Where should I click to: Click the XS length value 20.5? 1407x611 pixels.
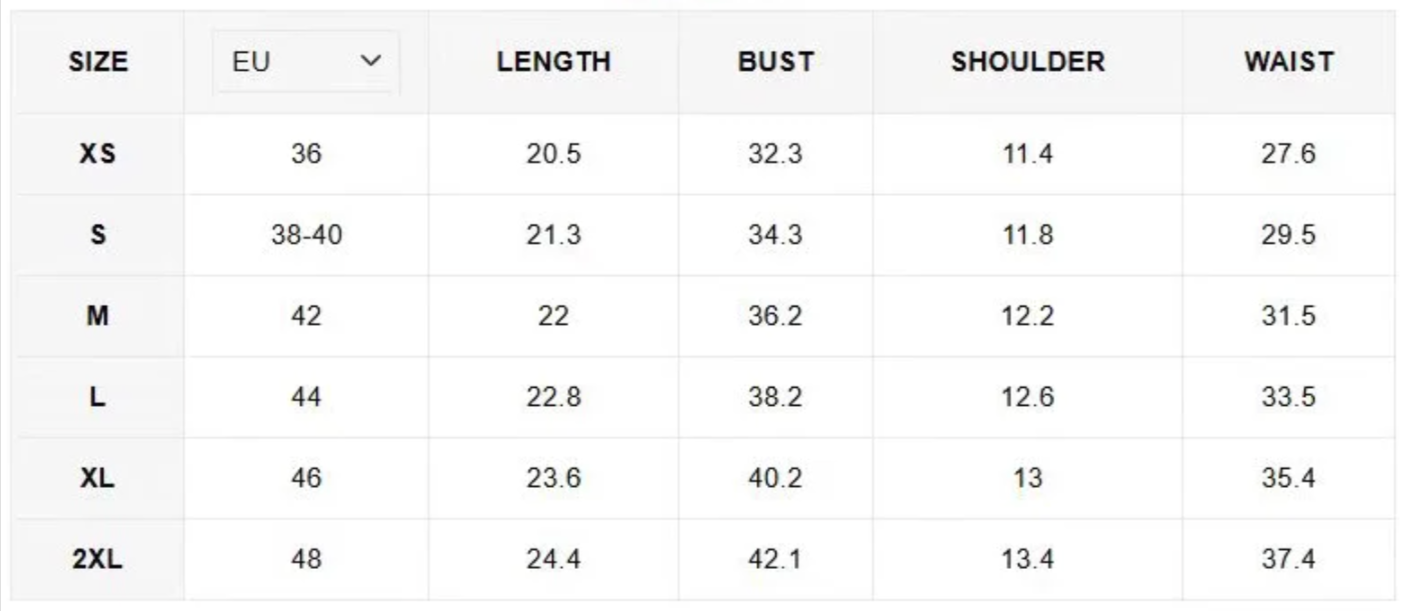(x=553, y=155)
